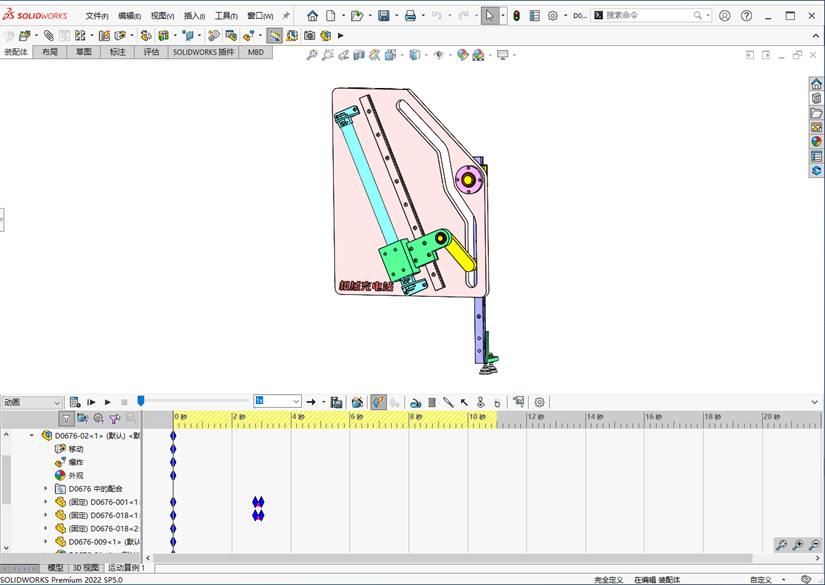Toggle the Filter Driving button
Screen dimensions: 825x585
point(98,419)
